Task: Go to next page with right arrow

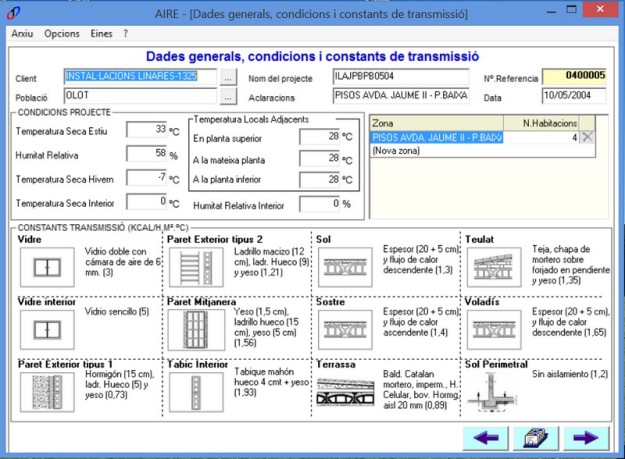Action: 586,438
